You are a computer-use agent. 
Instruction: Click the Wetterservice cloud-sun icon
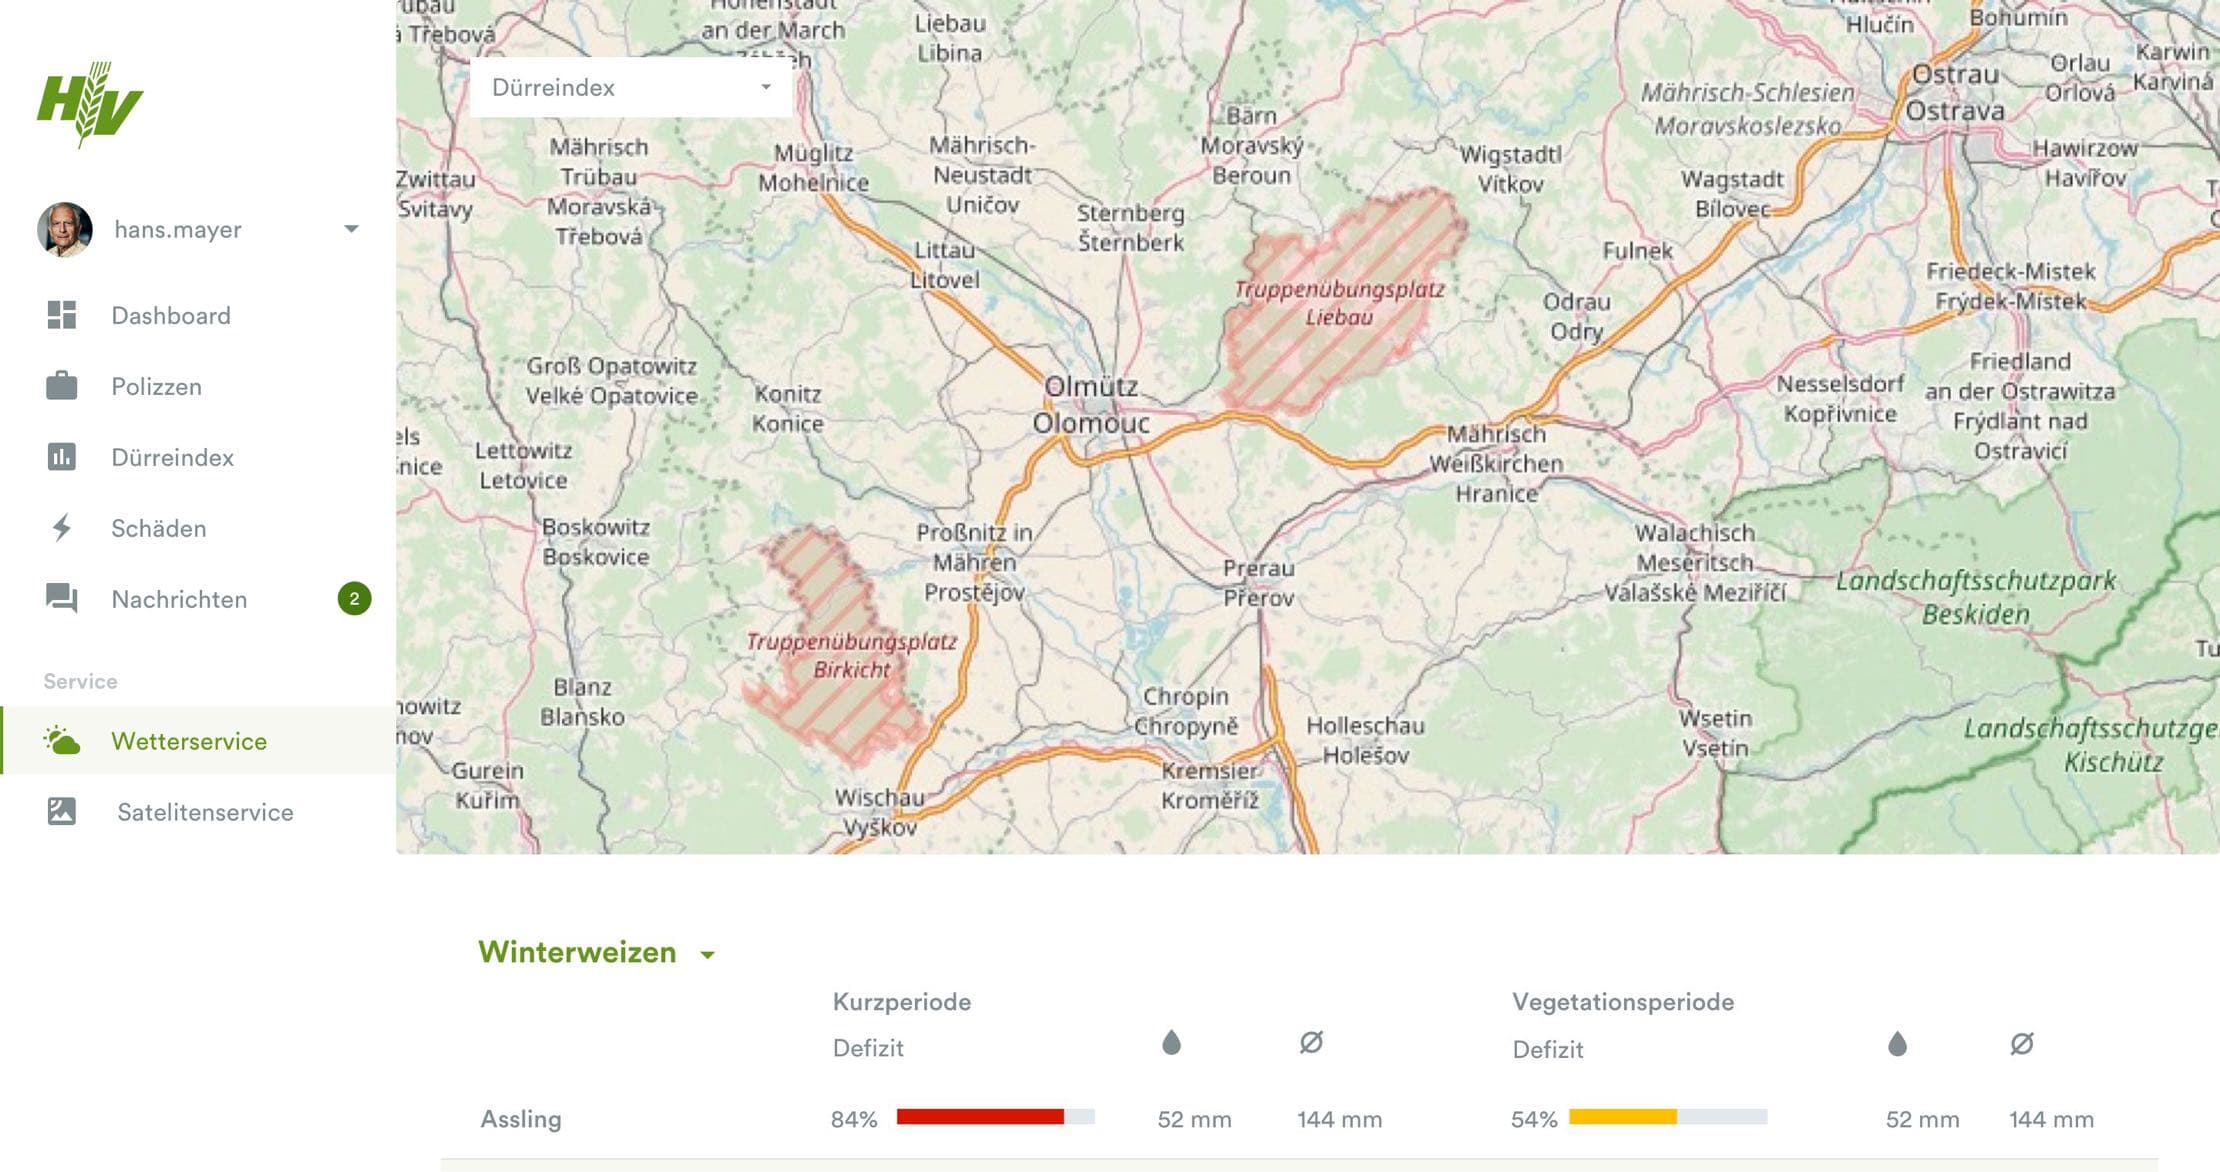(x=62, y=741)
